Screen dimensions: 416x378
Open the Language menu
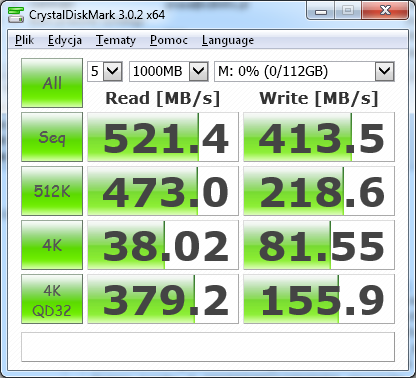228,40
